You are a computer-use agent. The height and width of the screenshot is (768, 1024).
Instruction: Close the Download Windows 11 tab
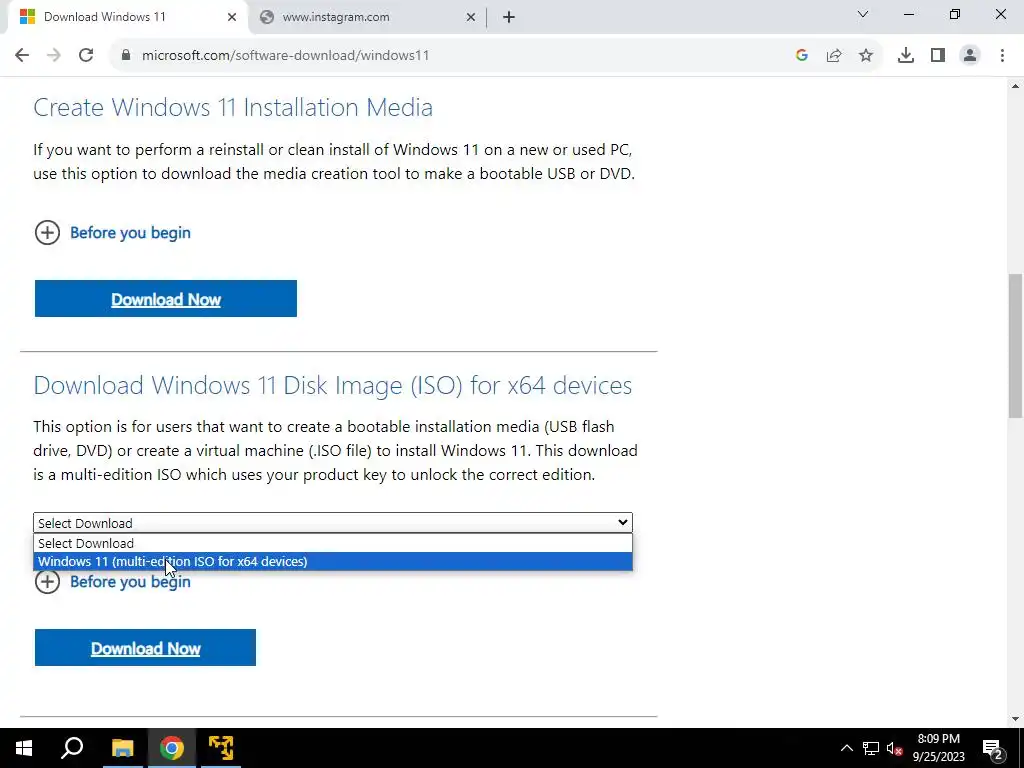pyautogui.click(x=232, y=17)
